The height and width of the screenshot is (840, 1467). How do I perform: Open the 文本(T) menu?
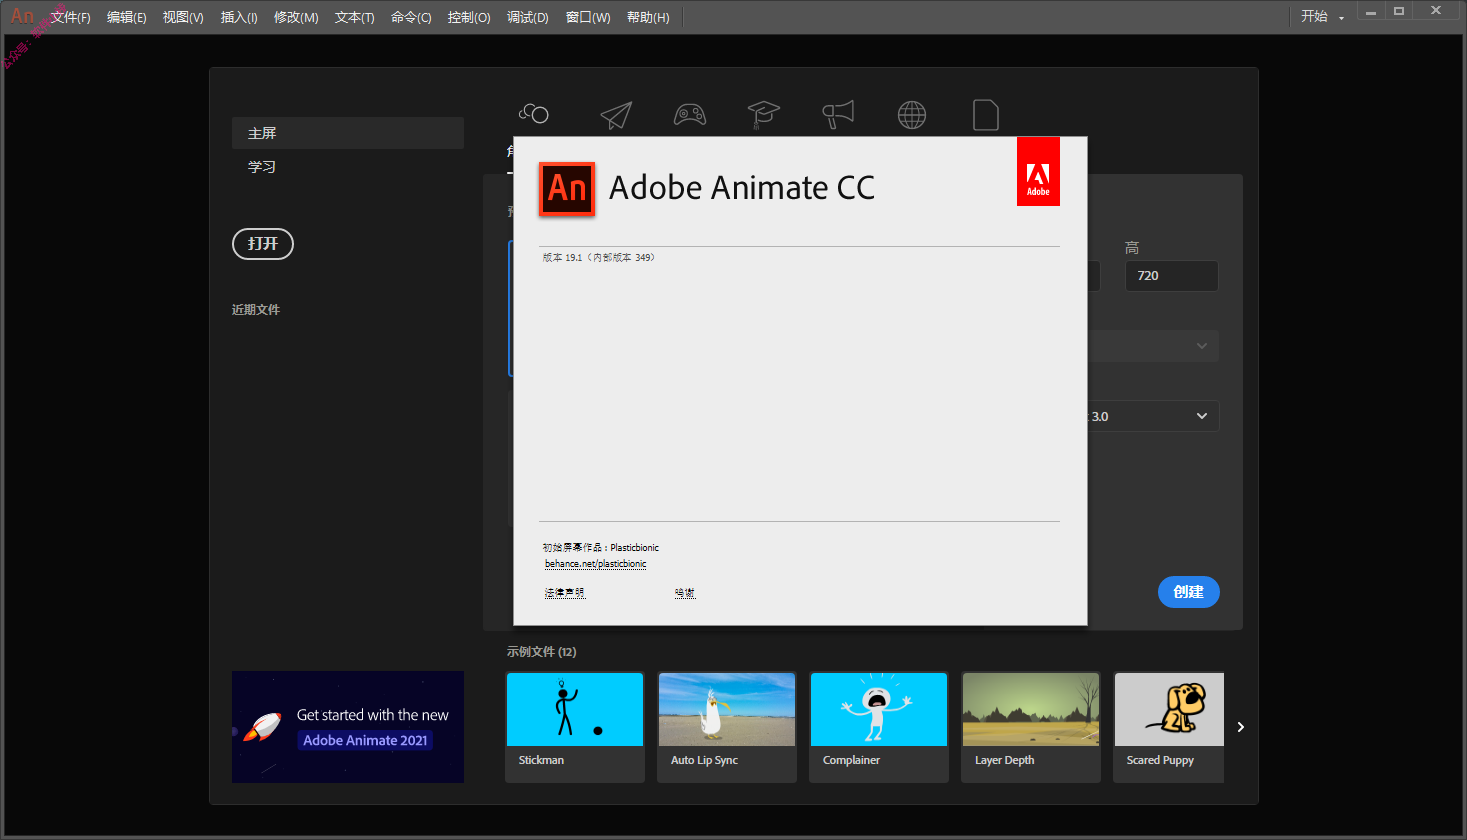click(355, 17)
